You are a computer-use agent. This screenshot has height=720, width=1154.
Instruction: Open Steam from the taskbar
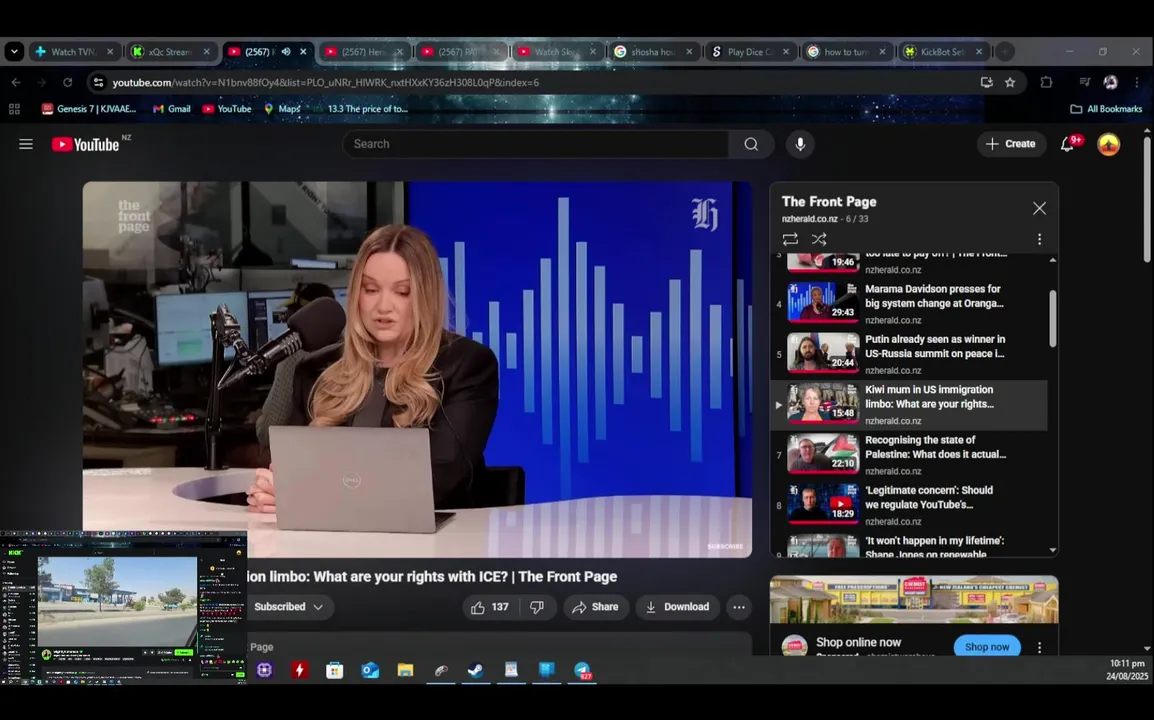coord(475,670)
